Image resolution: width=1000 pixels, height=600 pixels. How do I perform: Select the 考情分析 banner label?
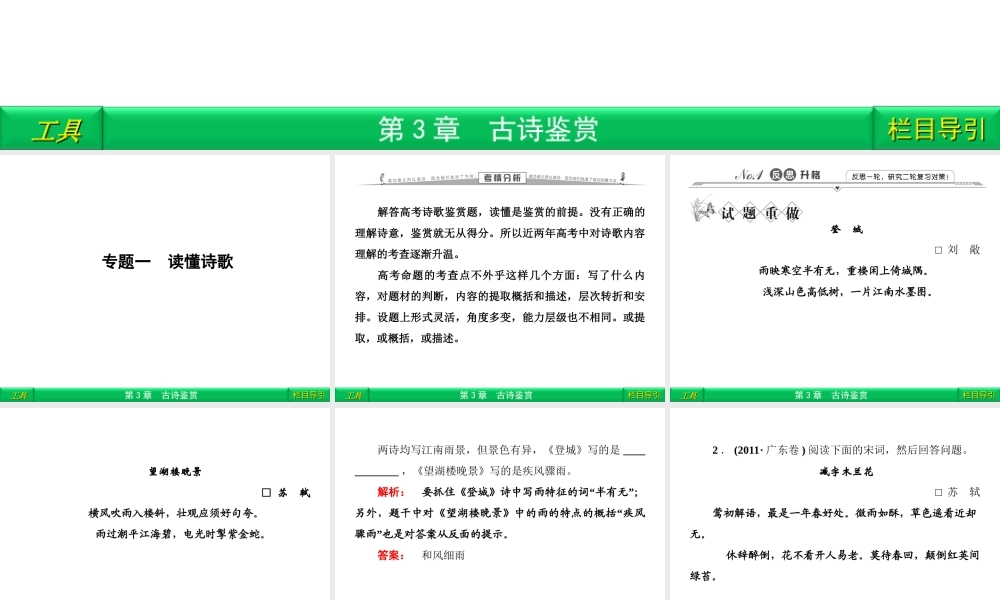point(502,178)
